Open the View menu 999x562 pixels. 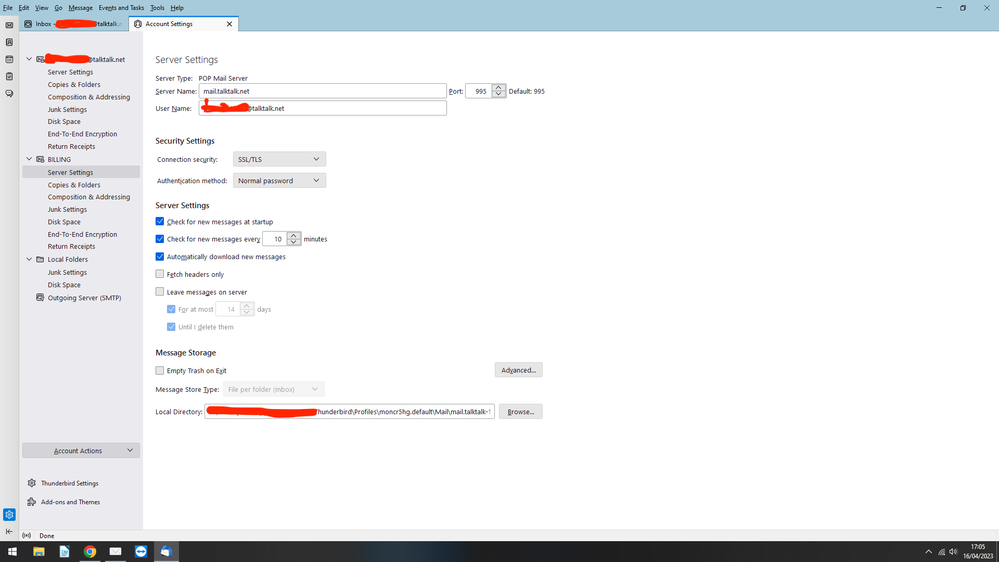(41, 8)
